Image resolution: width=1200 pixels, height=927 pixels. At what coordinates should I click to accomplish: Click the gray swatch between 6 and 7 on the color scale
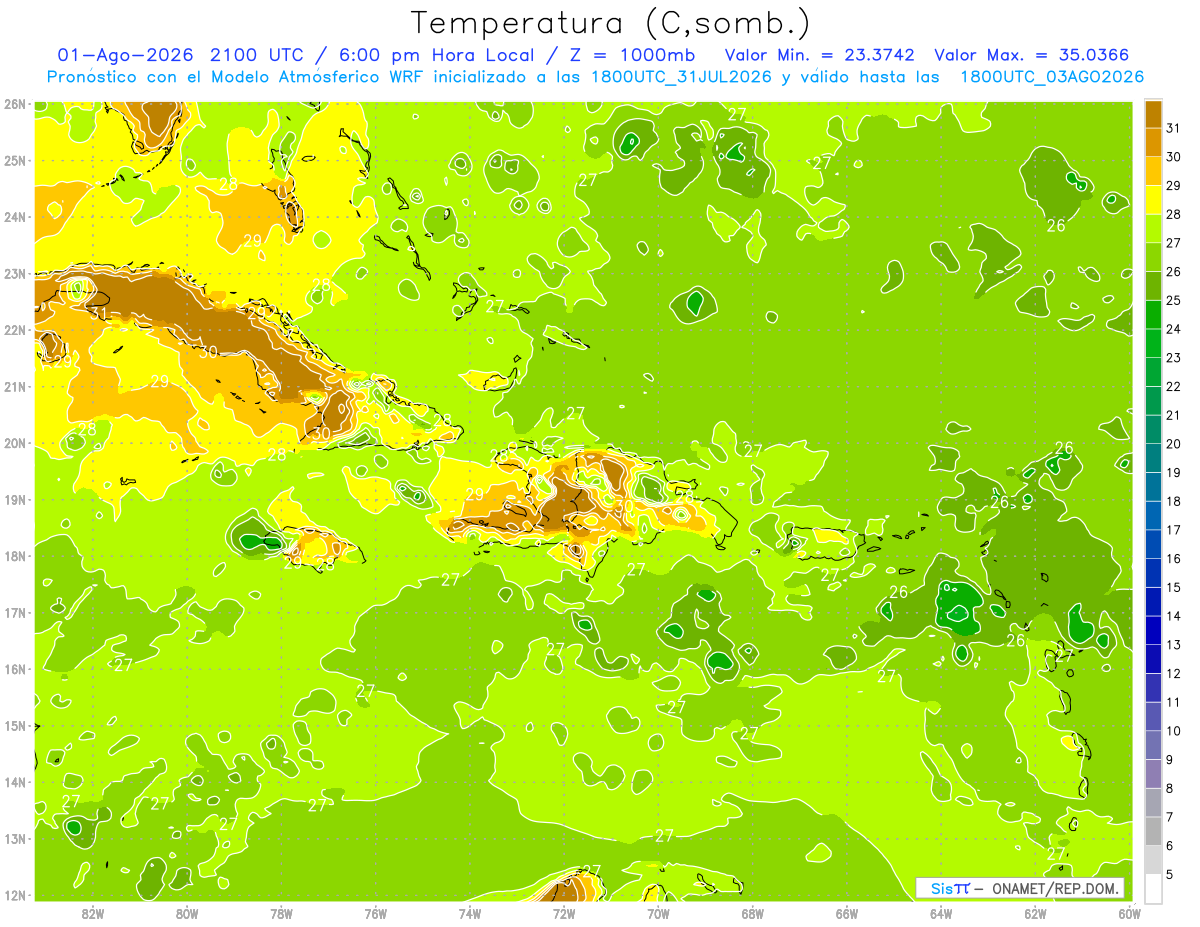tap(1153, 831)
